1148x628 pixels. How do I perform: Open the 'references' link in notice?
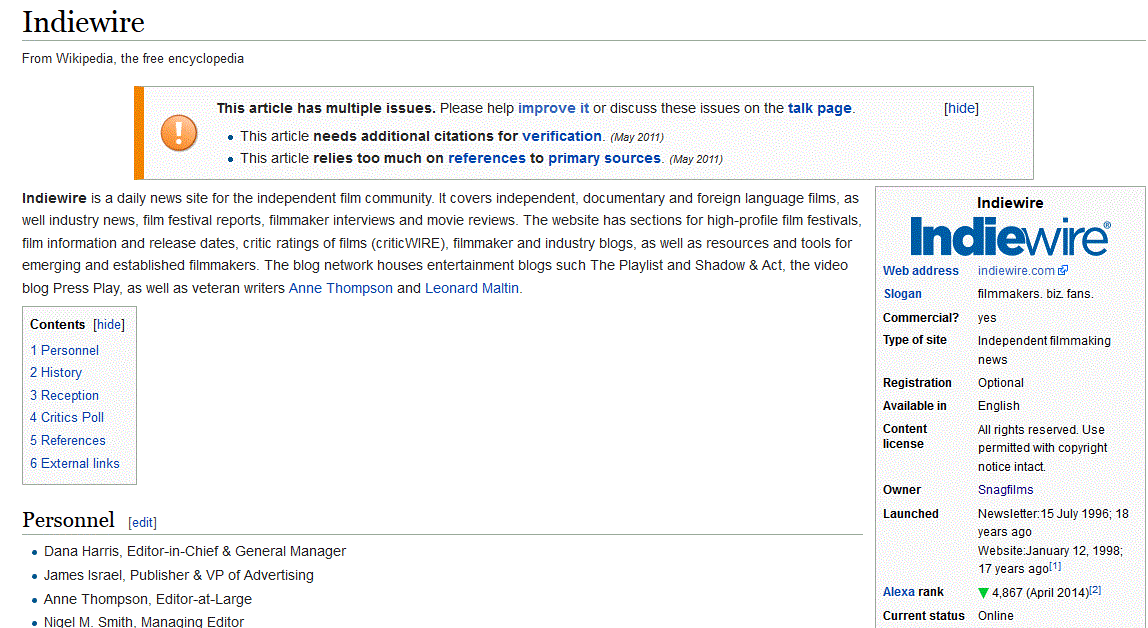point(487,158)
